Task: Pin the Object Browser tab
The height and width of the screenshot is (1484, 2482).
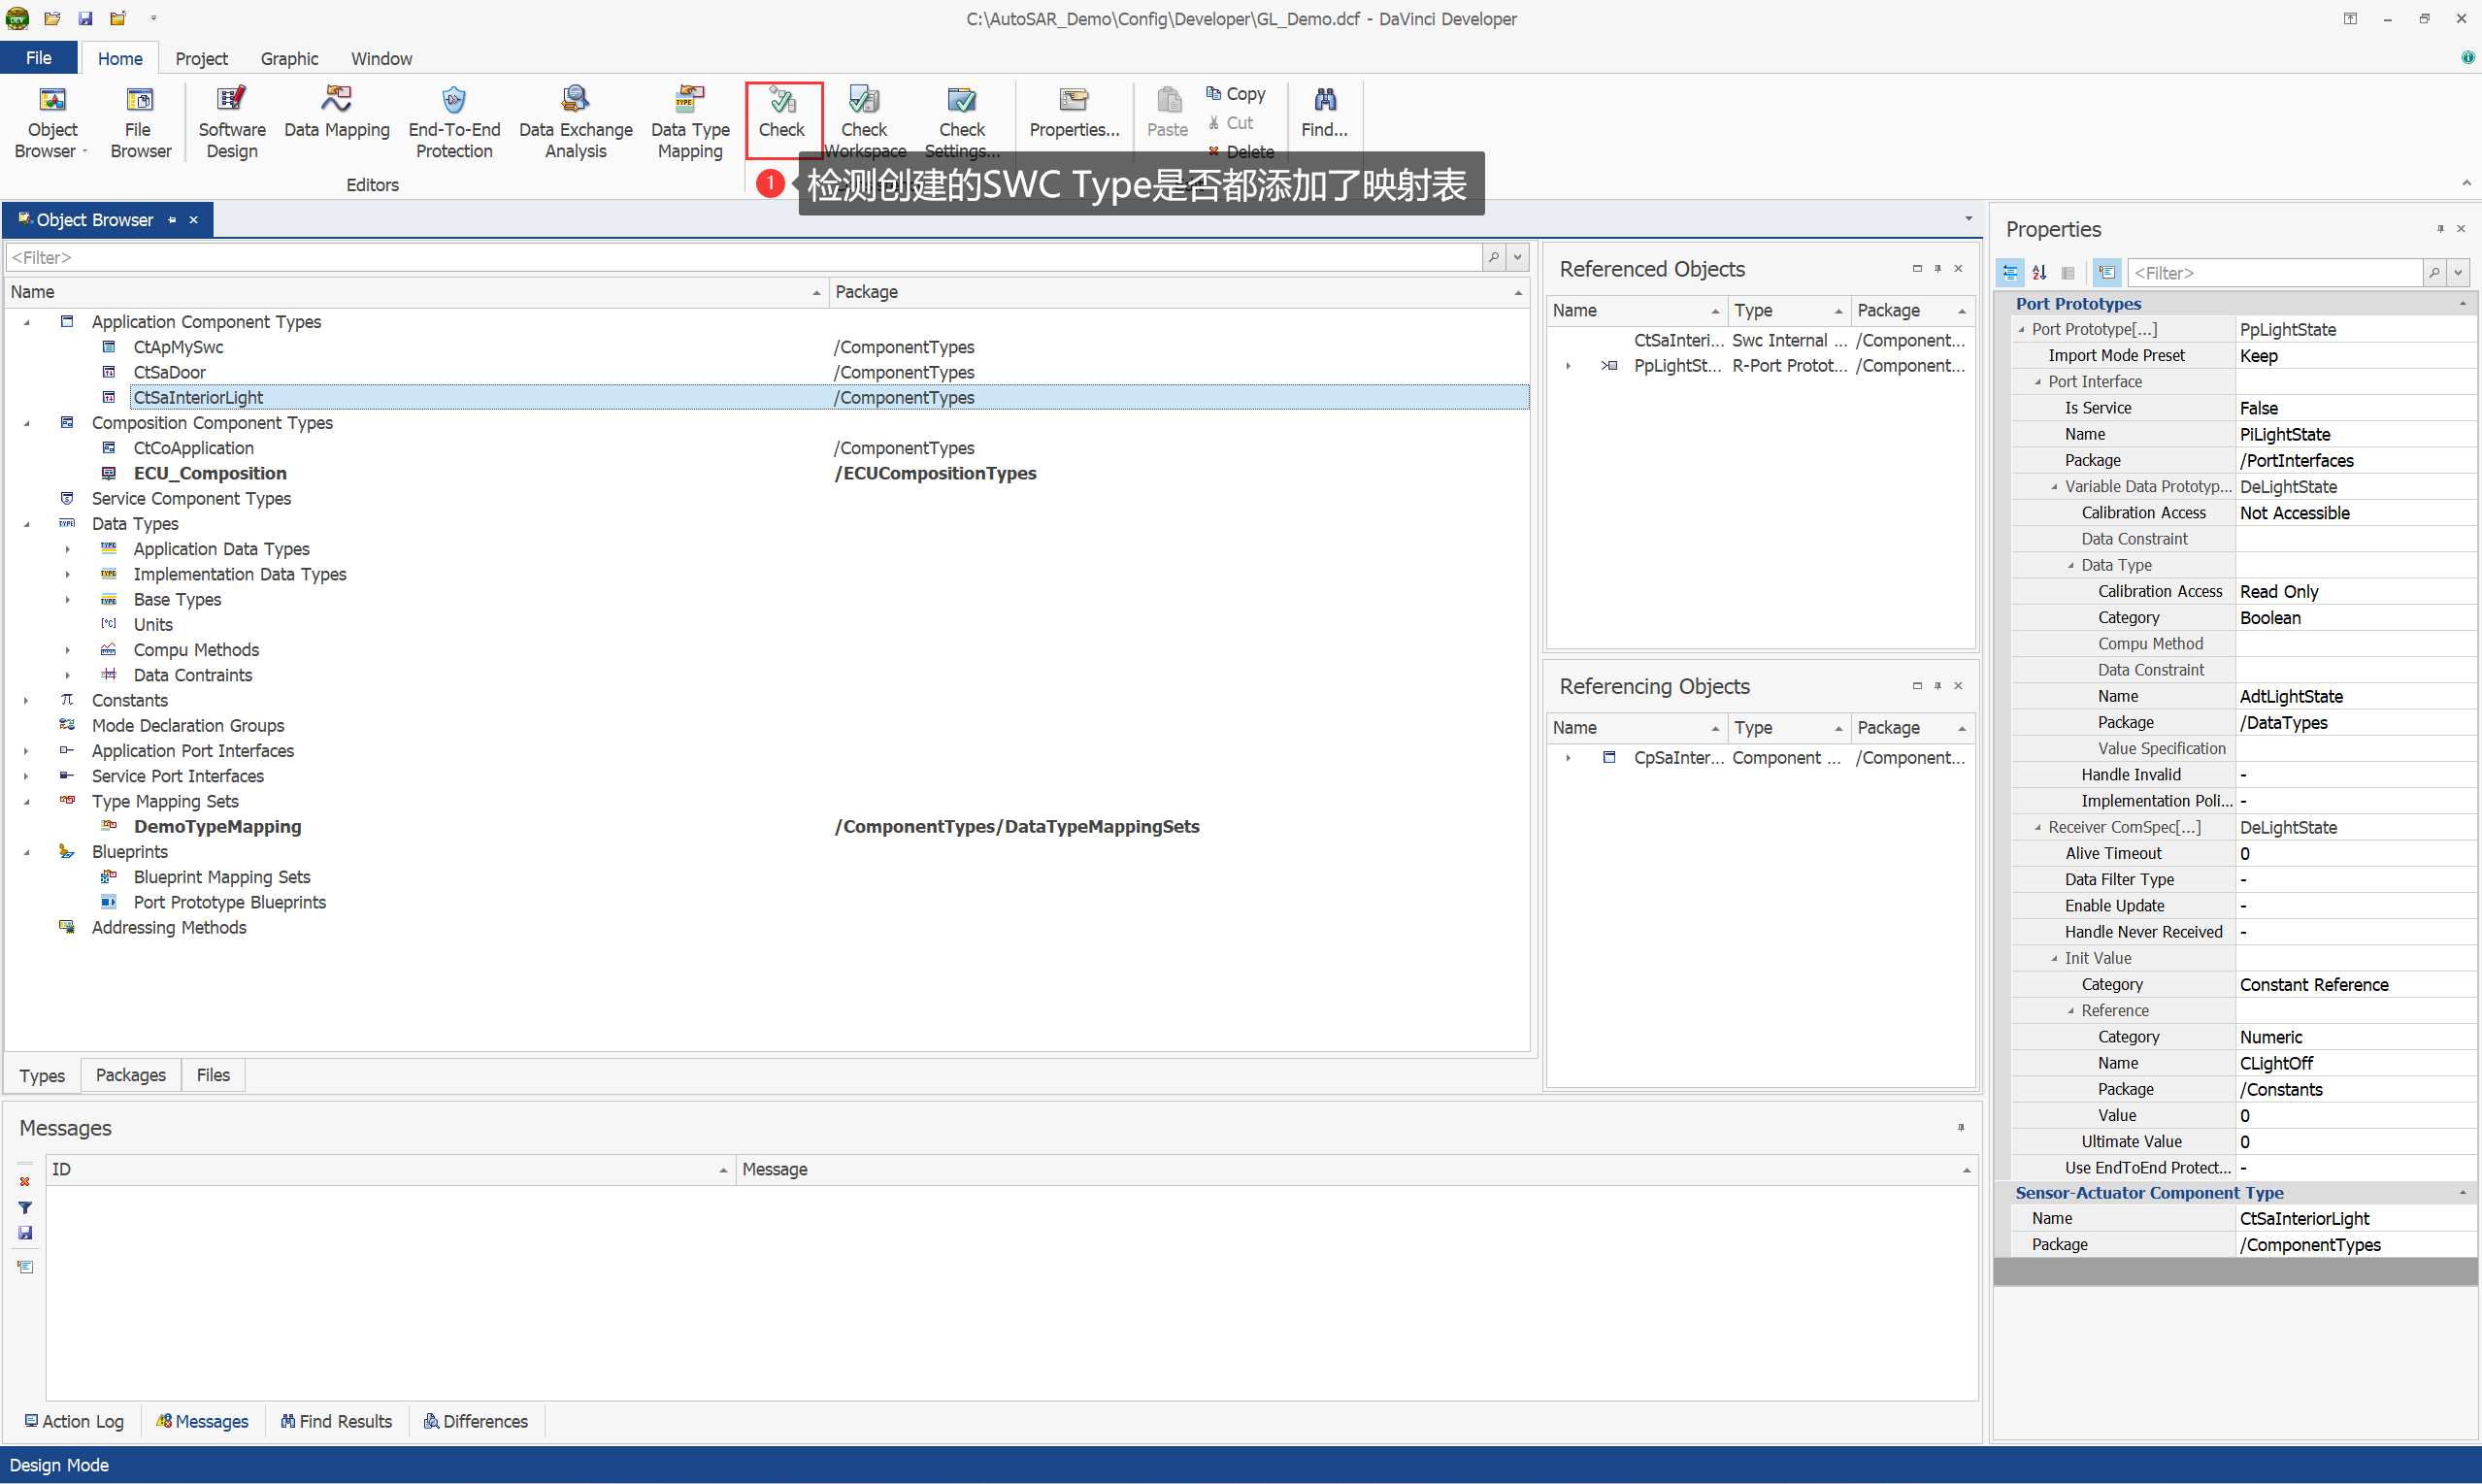Action: click(172, 220)
